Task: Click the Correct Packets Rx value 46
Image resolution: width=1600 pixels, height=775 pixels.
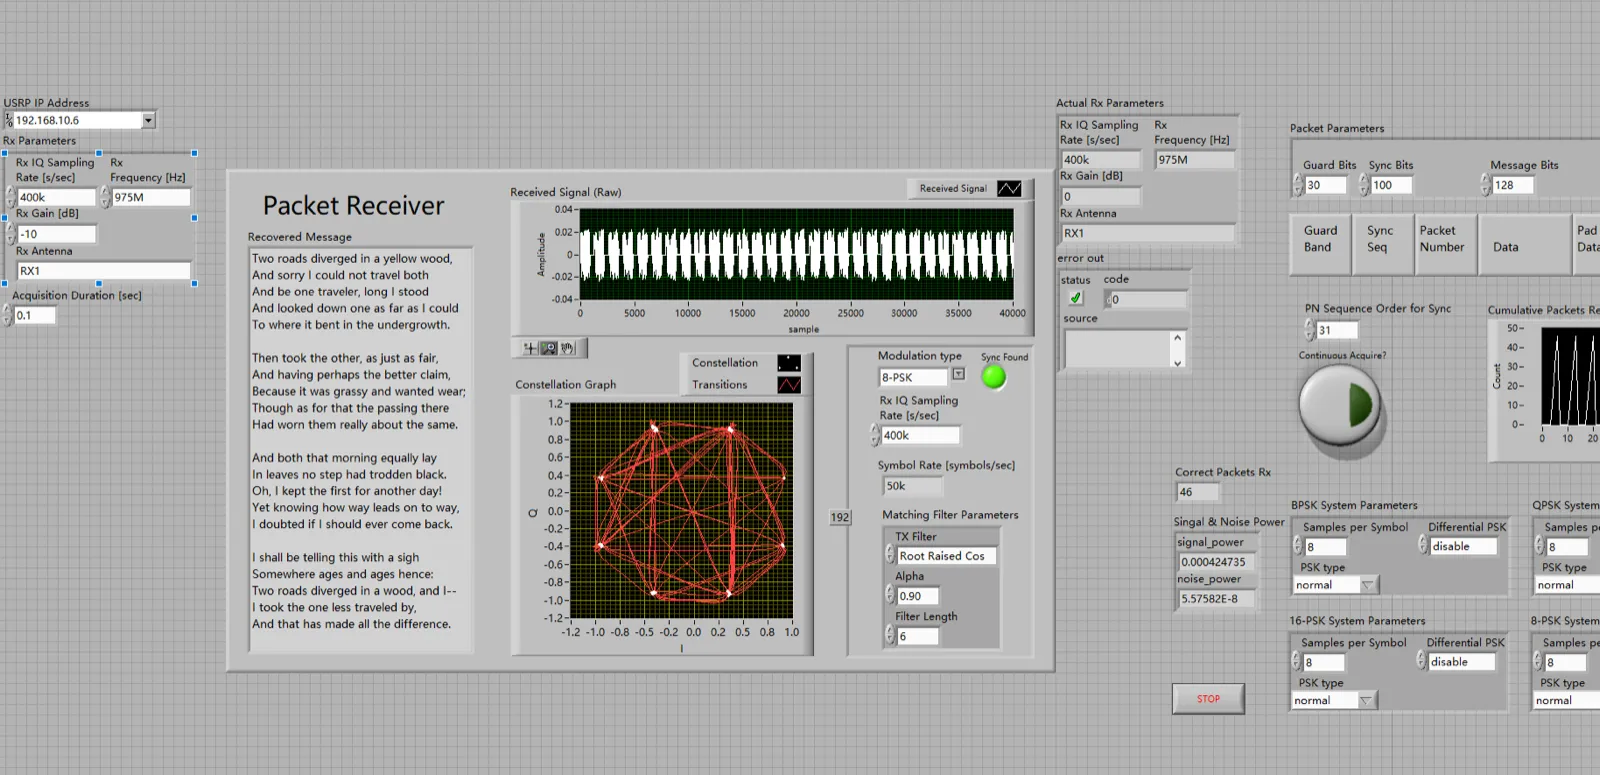Action: pos(1197,492)
